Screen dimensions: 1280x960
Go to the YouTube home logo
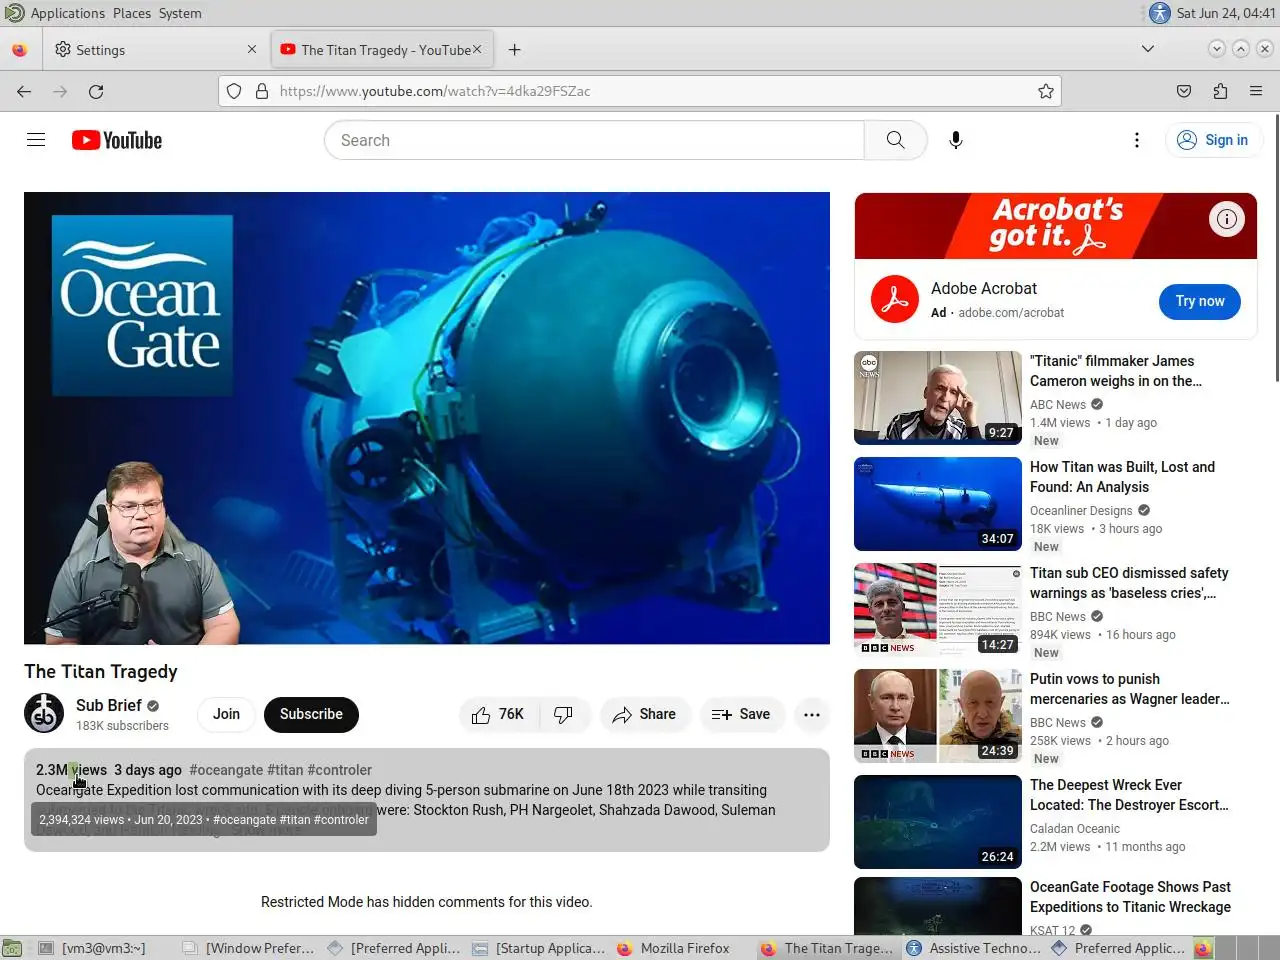pos(117,140)
